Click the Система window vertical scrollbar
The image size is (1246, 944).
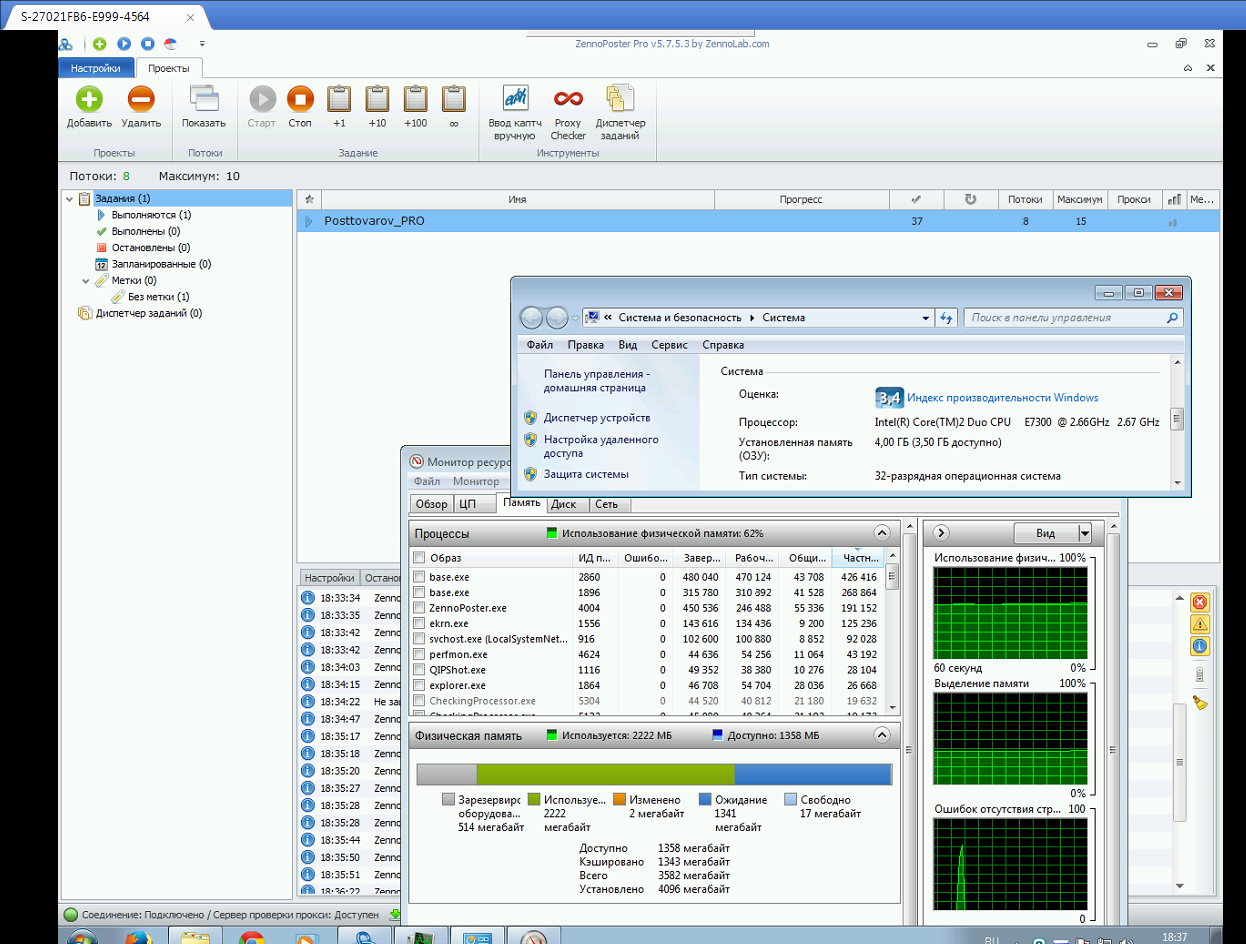pyautogui.click(x=1177, y=421)
